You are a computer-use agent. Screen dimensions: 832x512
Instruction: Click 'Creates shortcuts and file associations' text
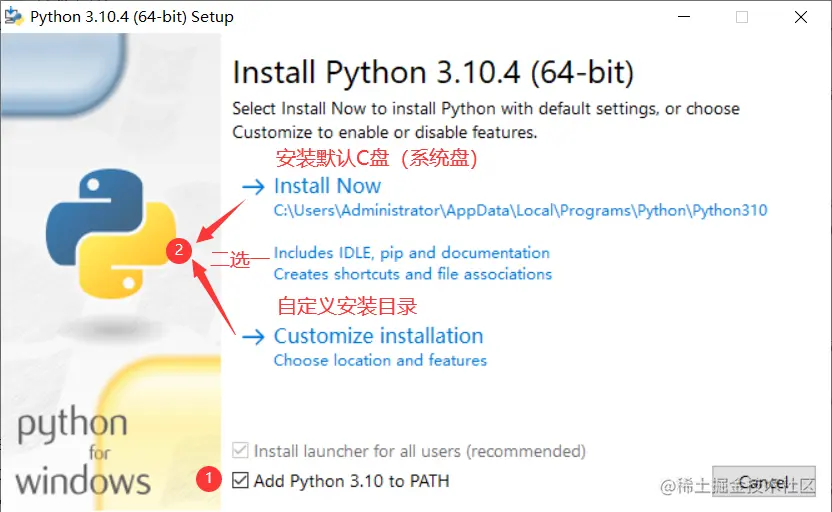(413, 274)
